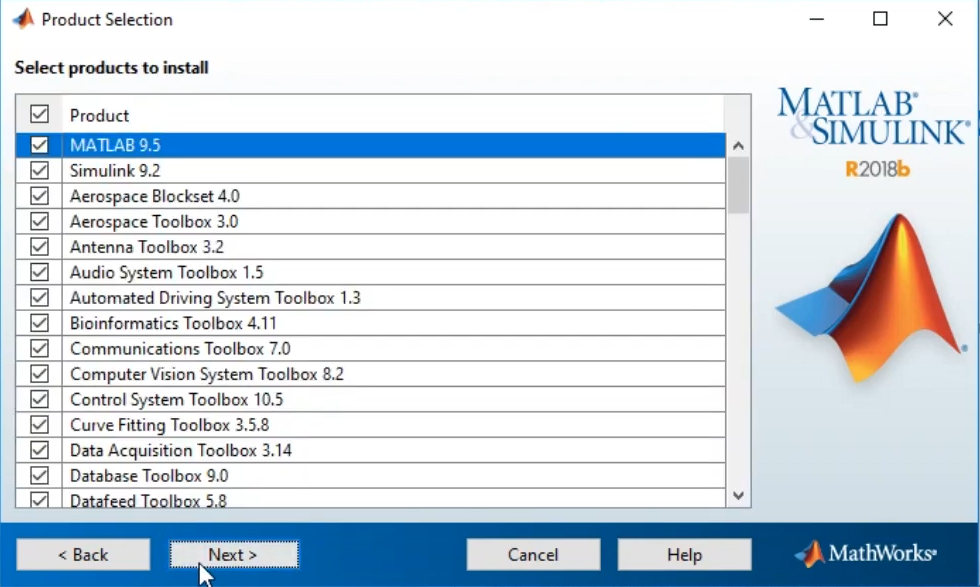Maximize the Product Selection window
This screenshot has height=587, width=980.
(880, 19)
